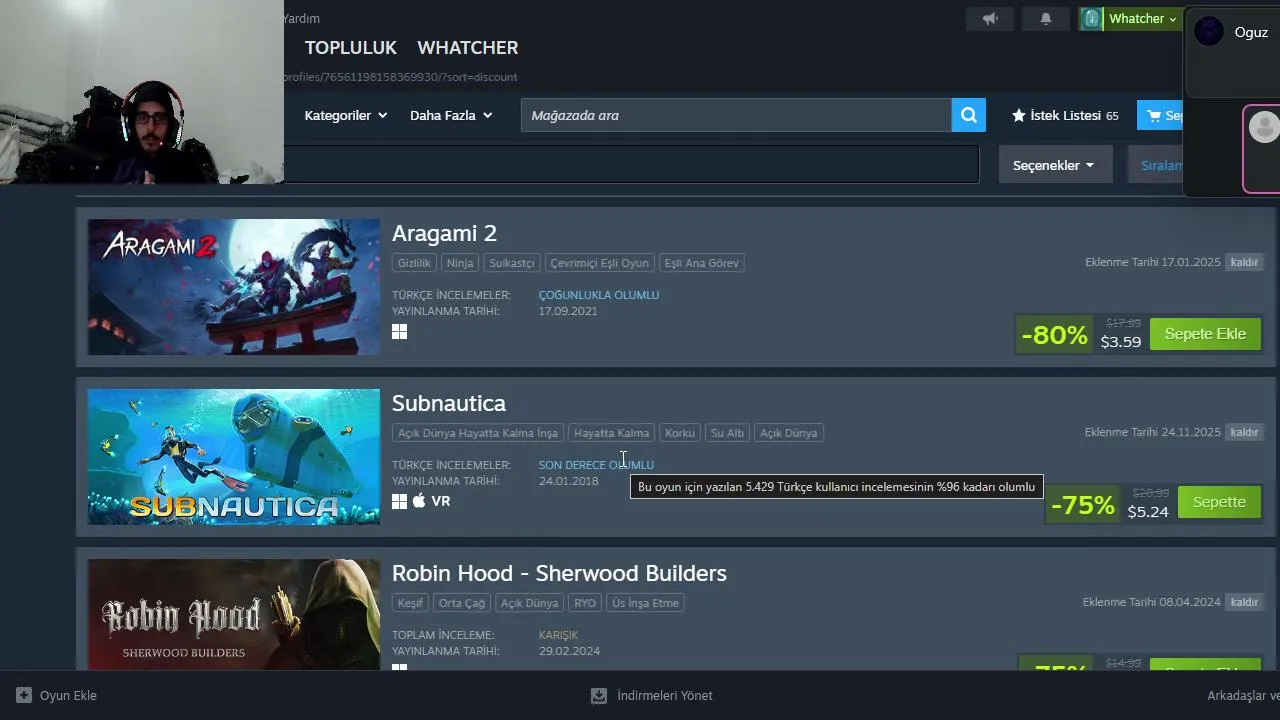Open announcements megaphone icon
Image resolution: width=1280 pixels, height=720 pixels.
(x=990, y=19)
